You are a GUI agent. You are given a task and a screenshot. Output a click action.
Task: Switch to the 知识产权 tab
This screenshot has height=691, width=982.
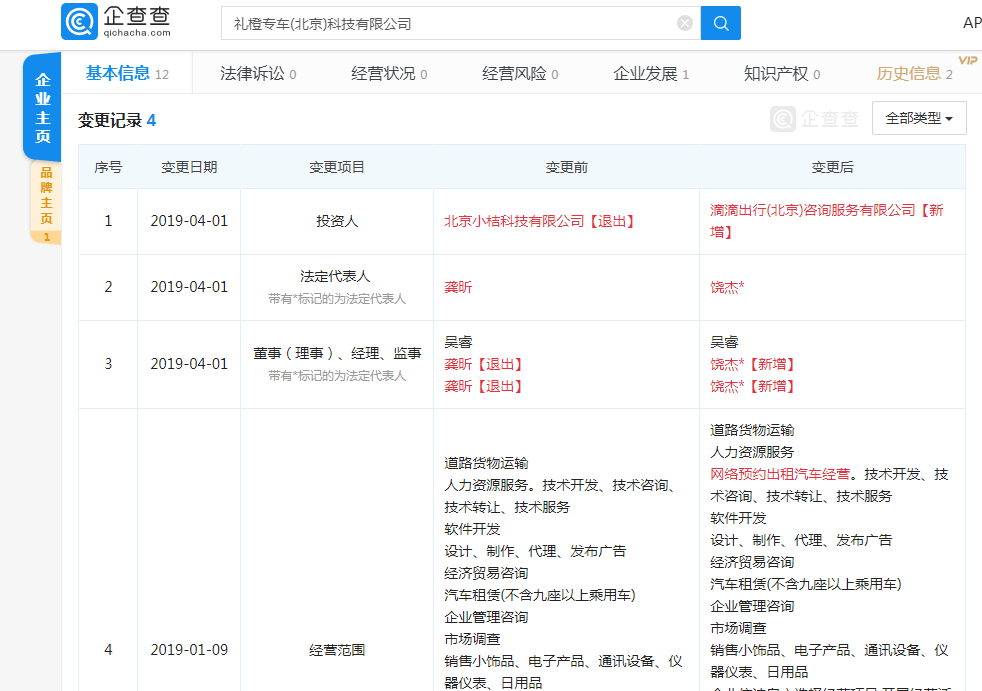[782, 73]
